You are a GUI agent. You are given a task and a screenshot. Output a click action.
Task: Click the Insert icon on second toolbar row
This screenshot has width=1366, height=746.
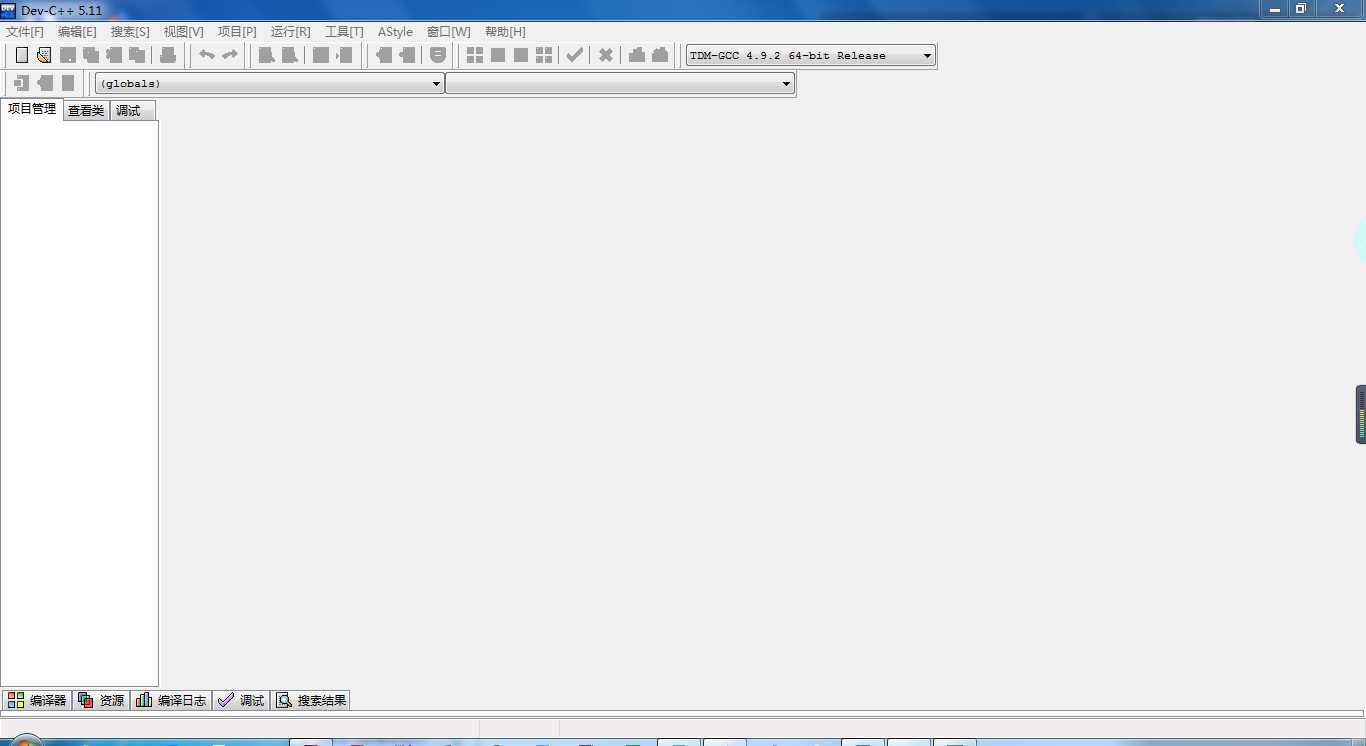click(x=21, y=83)
